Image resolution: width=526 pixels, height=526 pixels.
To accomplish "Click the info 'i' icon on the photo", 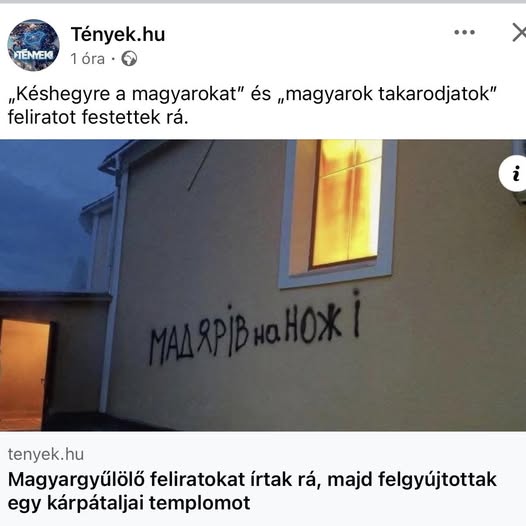I will coord(513,174).
